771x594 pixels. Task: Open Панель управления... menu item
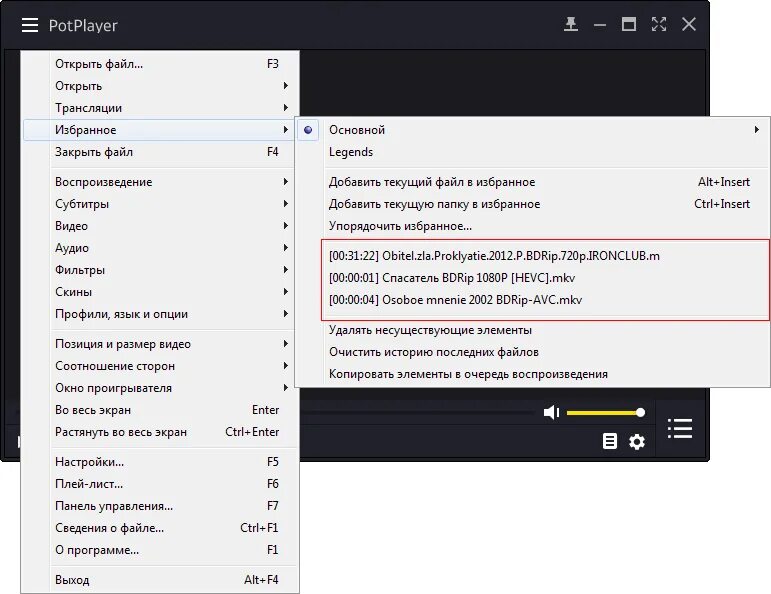pyautogui.click(x=161, y=506)
